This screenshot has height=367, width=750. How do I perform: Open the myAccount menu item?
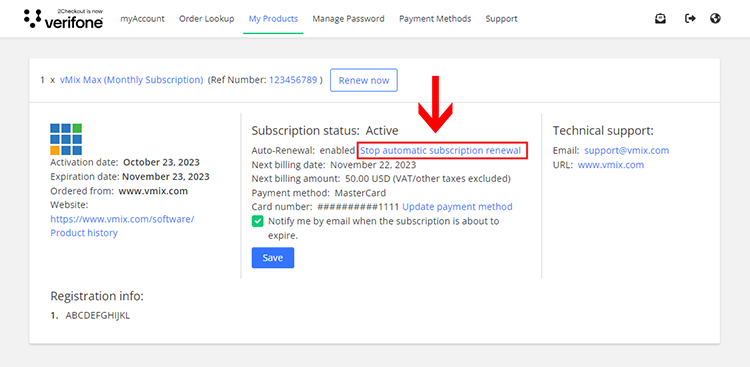click(142, 19)
